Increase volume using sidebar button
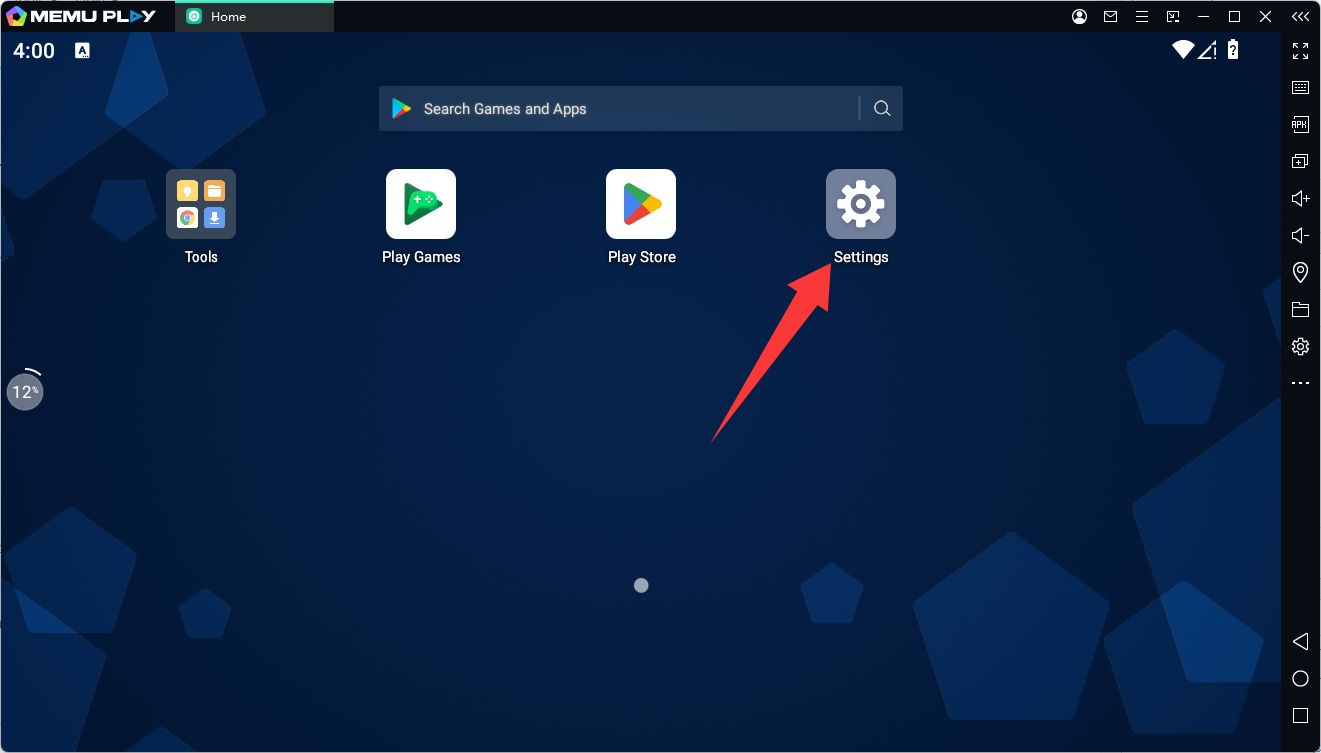 click(x=1300, y=198)
